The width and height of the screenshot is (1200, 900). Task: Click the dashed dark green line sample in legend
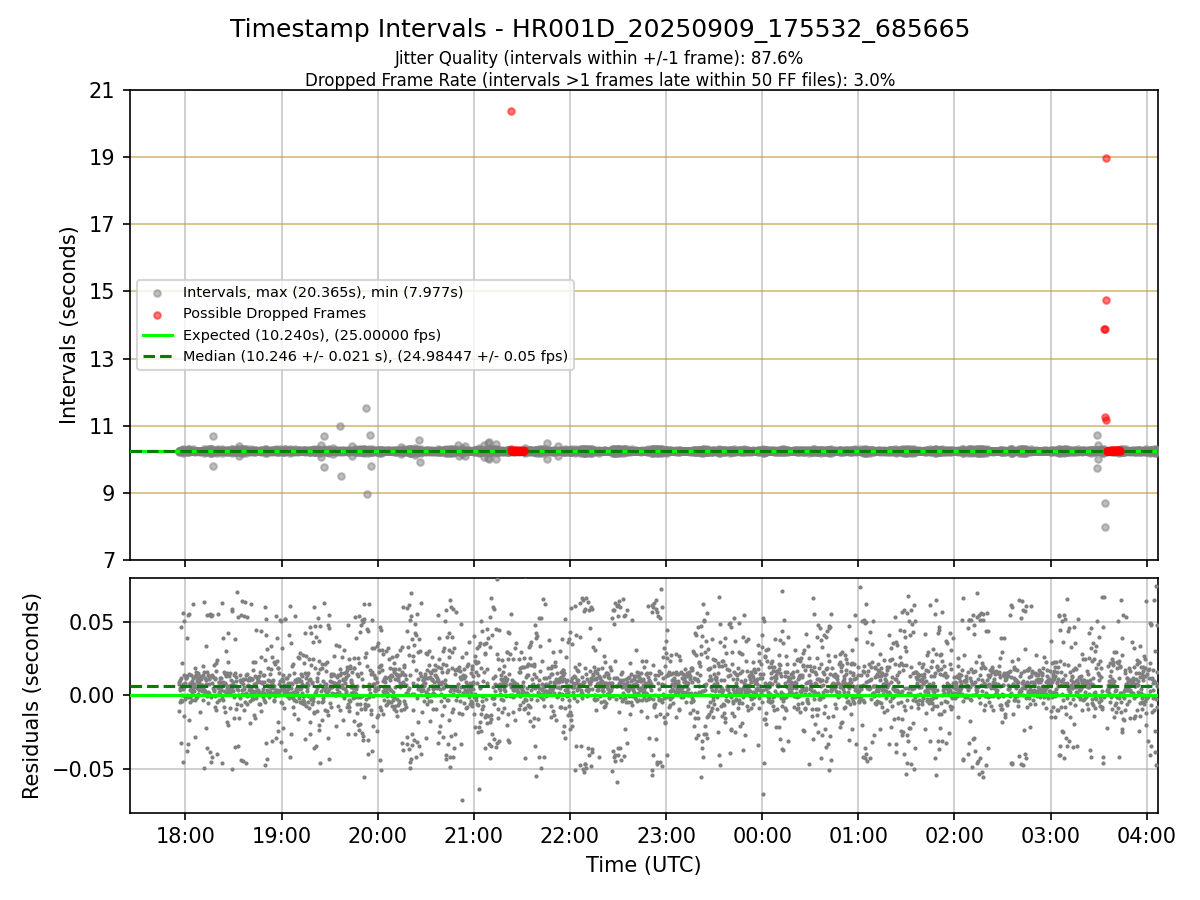coord(158,356)
